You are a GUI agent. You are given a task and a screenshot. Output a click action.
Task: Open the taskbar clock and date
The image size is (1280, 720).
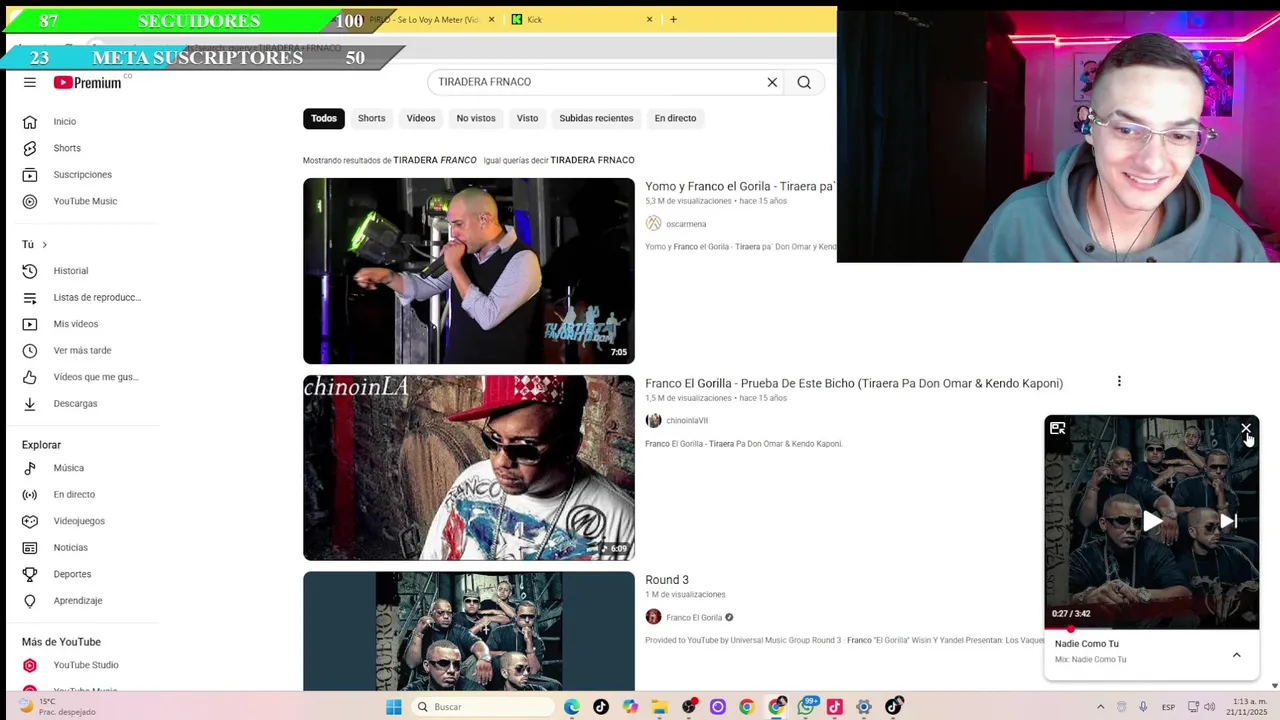[x=1250, y=707]
